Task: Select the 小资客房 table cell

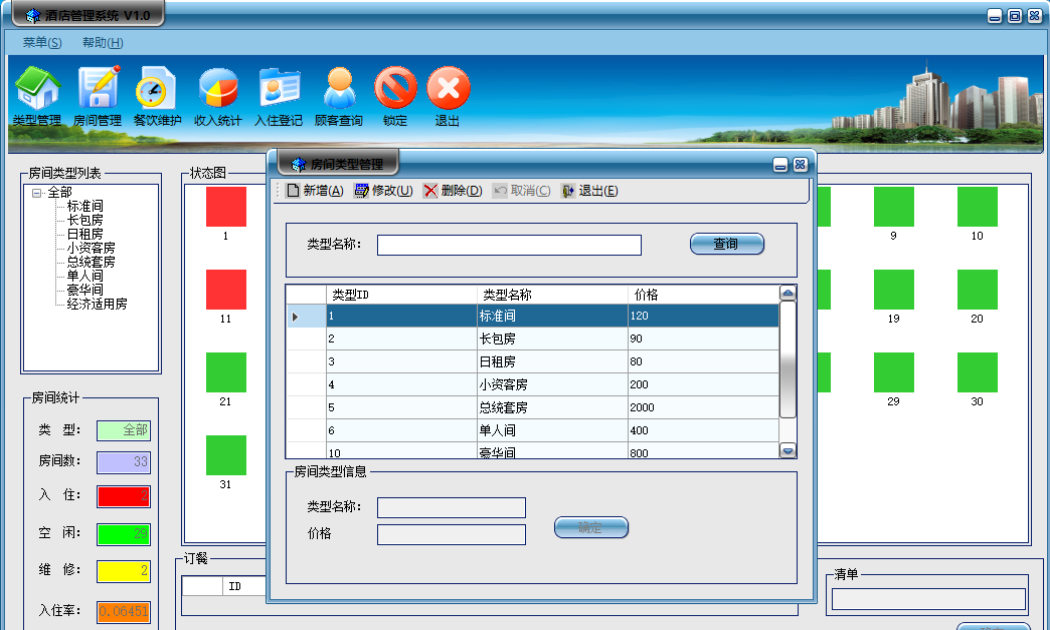Action: pos(552,384)
